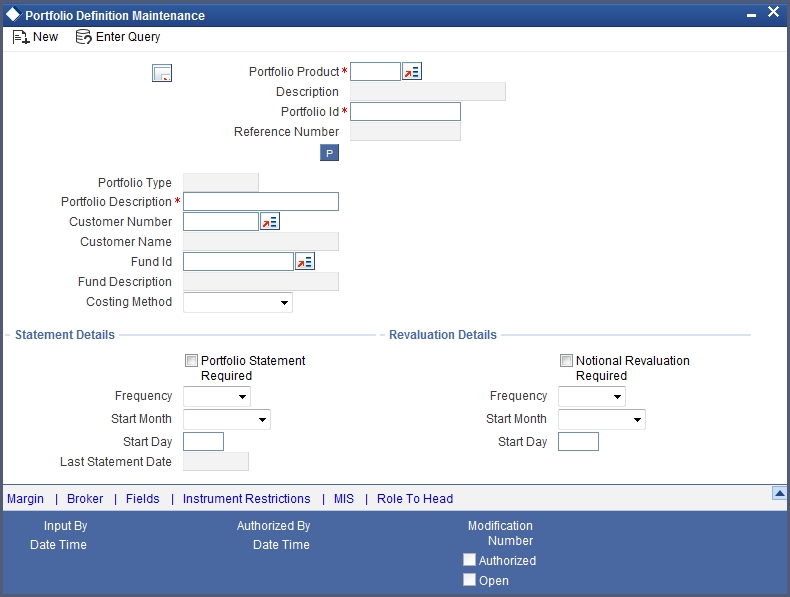Viewport: 790px width, 597px height.
Task: Click the Portfolio Type field
Action: pos(221,182)
